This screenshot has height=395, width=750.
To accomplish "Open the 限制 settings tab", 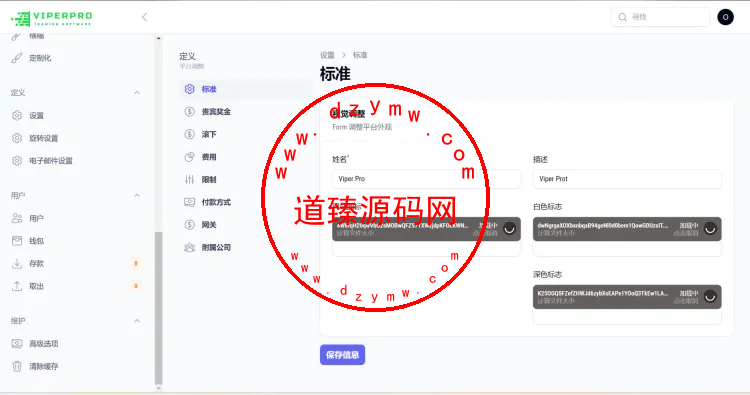I will [245, 179].
